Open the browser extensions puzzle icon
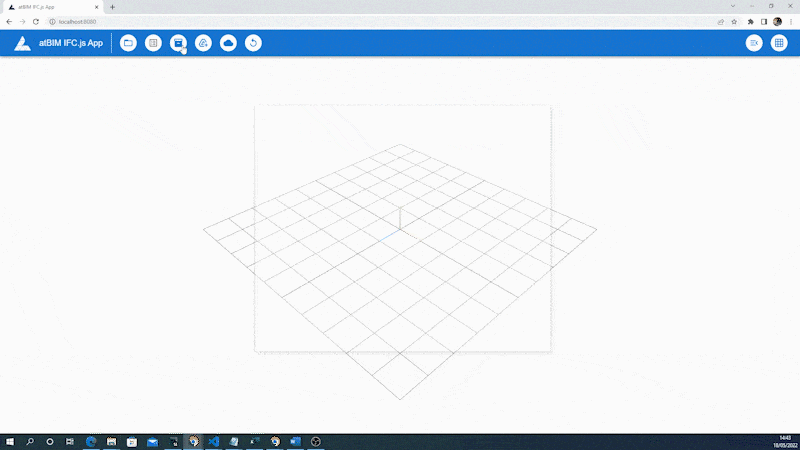 pos(750,21)
